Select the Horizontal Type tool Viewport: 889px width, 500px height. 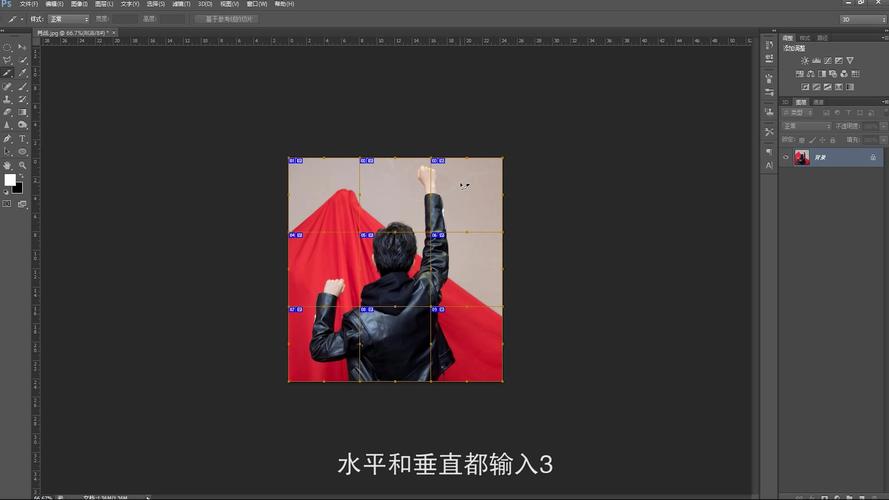(22, 138)
